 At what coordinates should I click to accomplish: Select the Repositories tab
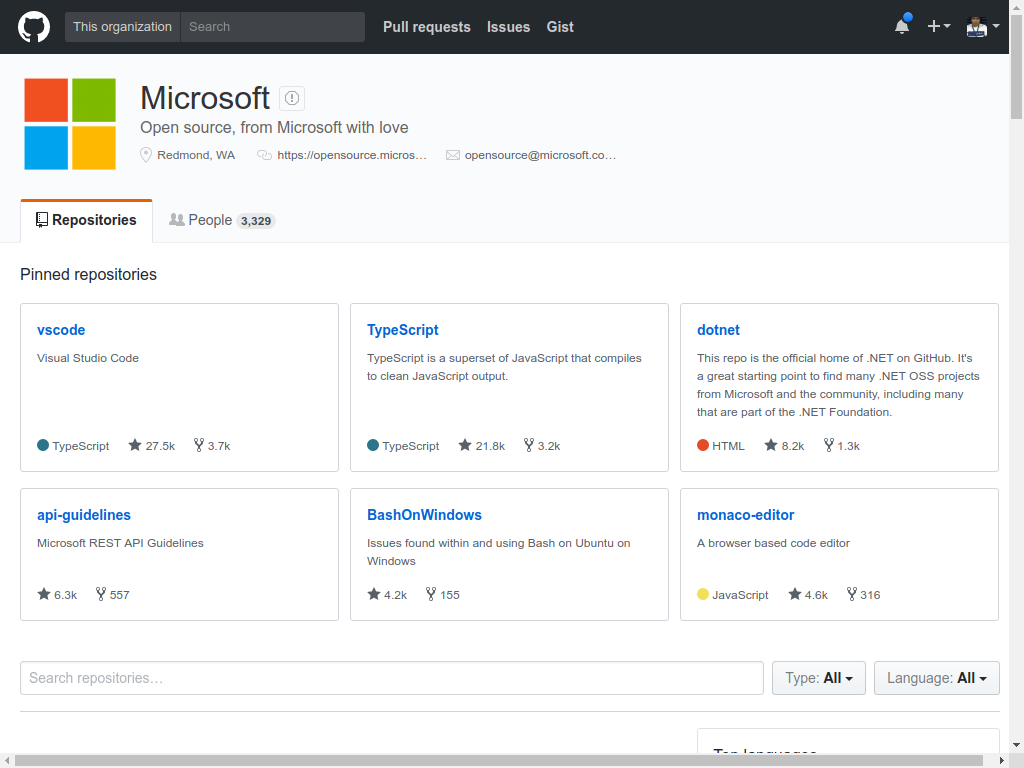86,221
